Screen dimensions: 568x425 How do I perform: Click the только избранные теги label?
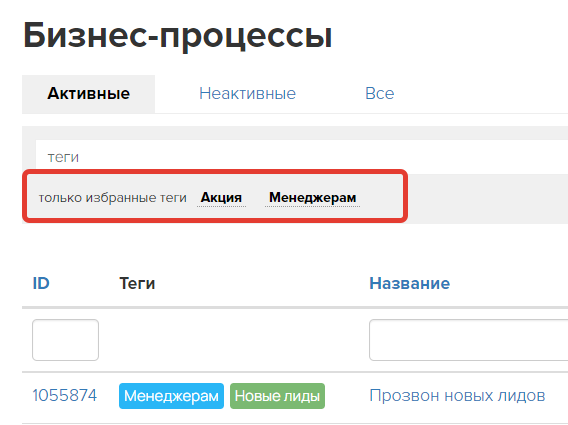pos(113,198)
